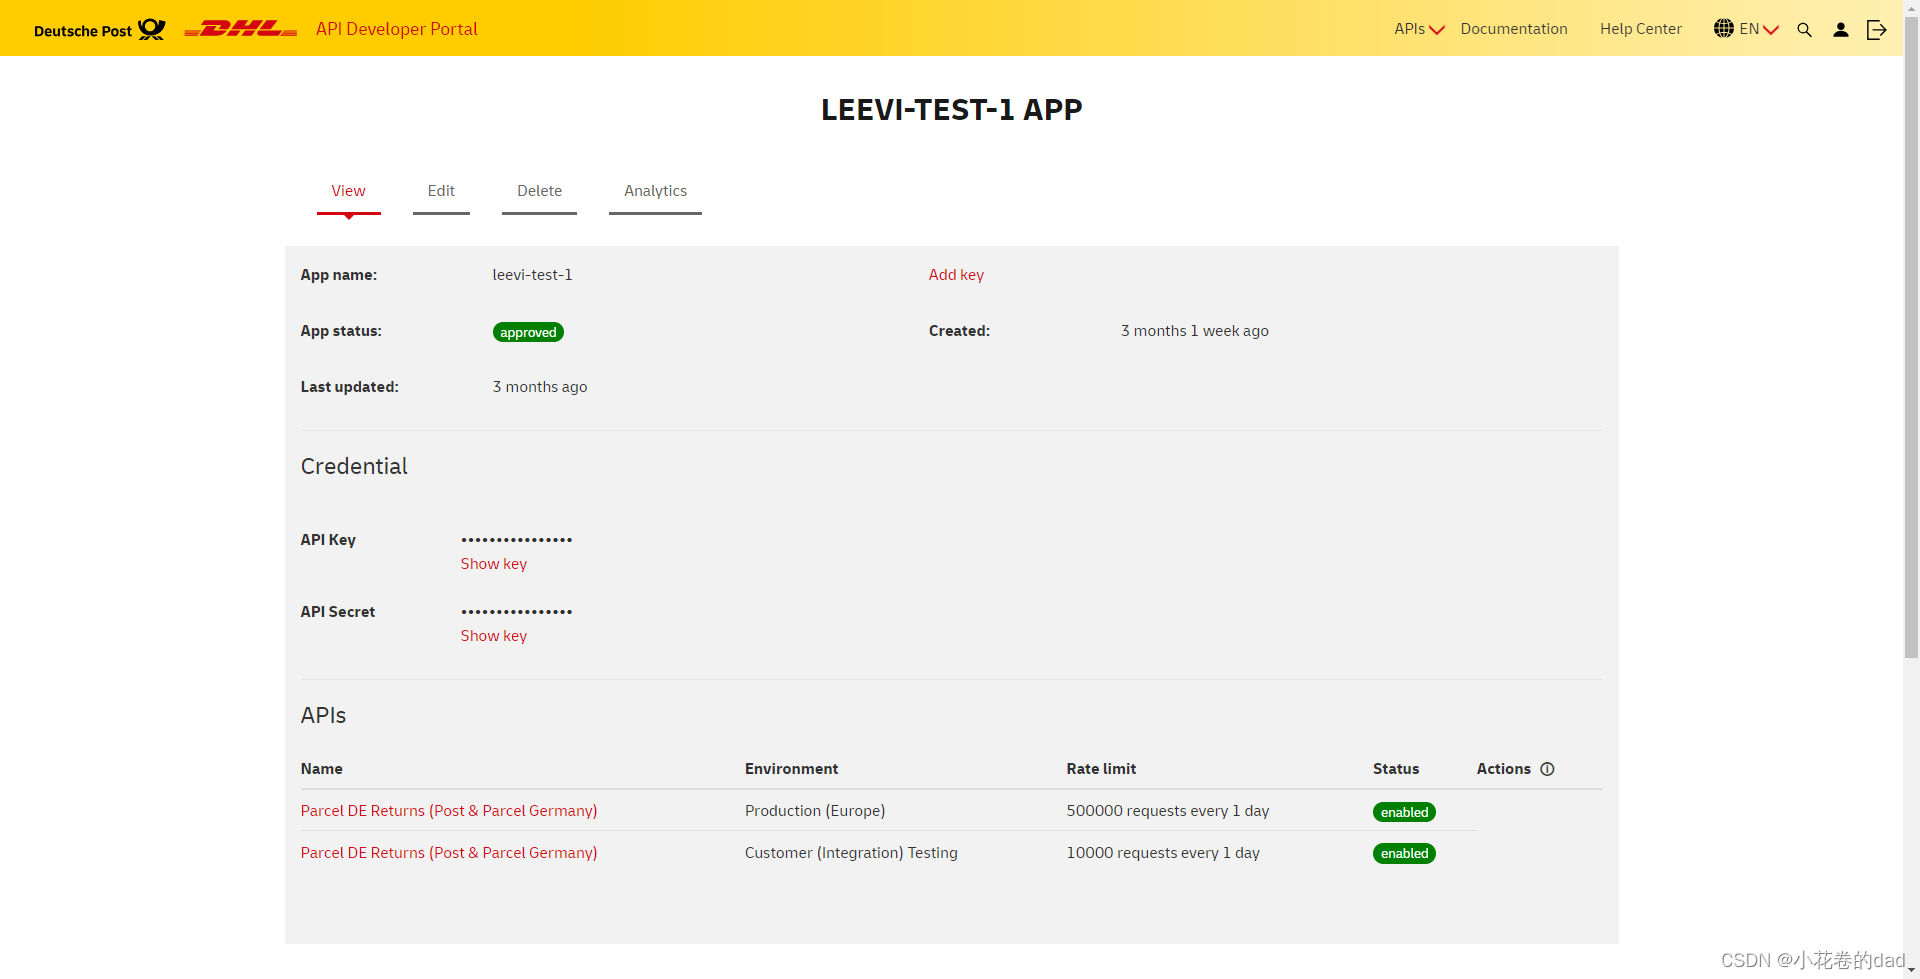Show the API Key value
This screenshot has height=979, width=1920.
(493, 563)
